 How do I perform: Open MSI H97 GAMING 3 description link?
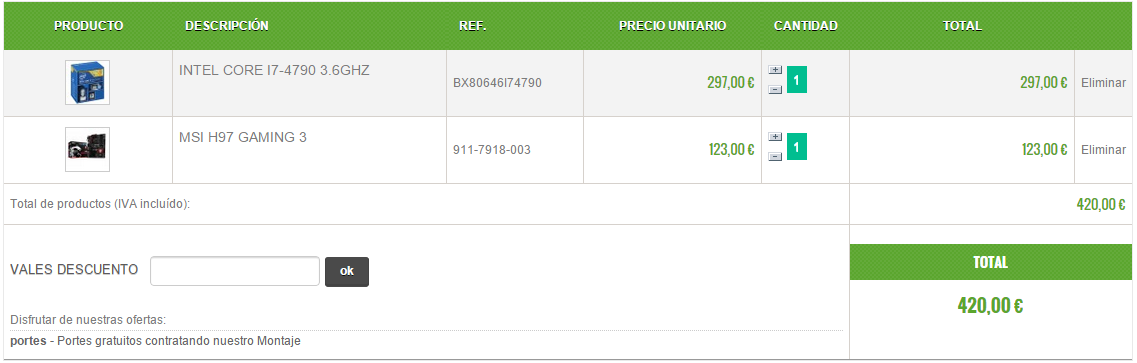(x=243, y=137)
